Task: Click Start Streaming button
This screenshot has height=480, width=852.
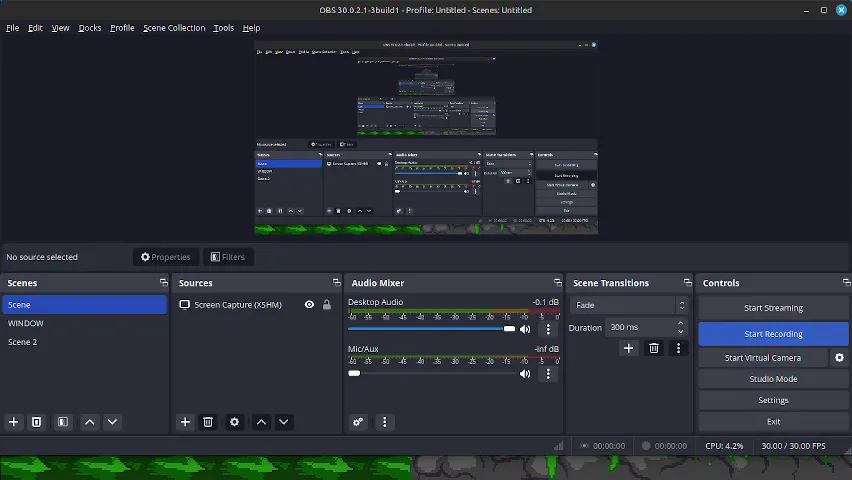Action: (x=773, y=308)
